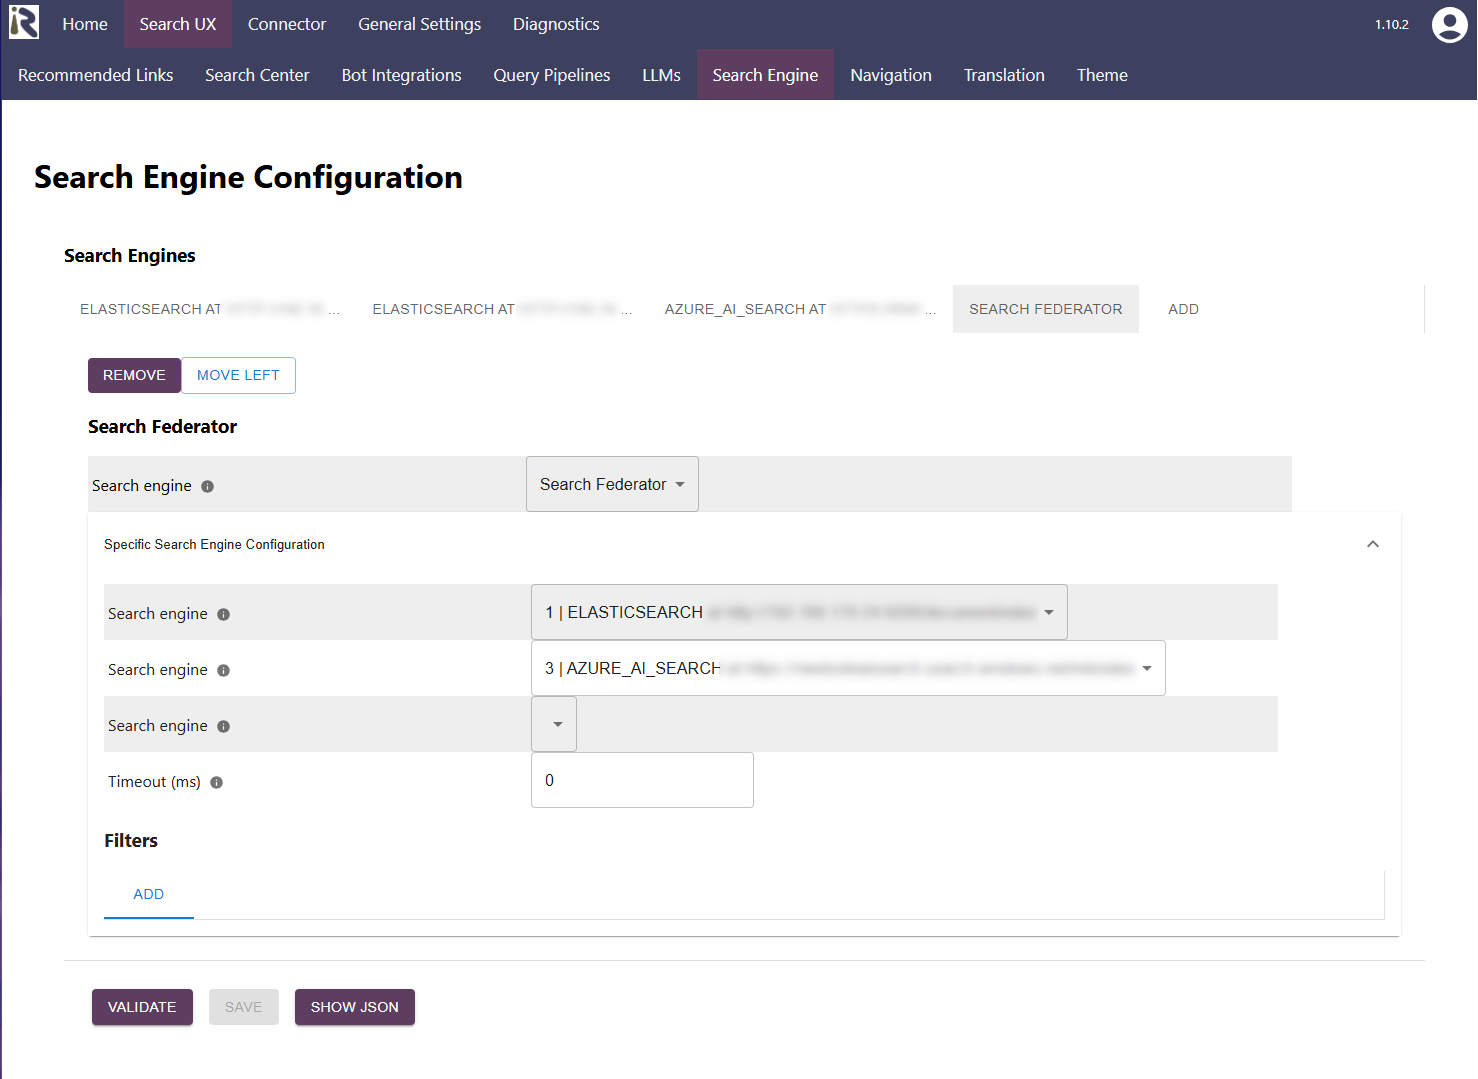The width and height of the screenshot is (1478, 1079).
Task: Open the empty third Search engine dropdown
Action: [555, 725]
